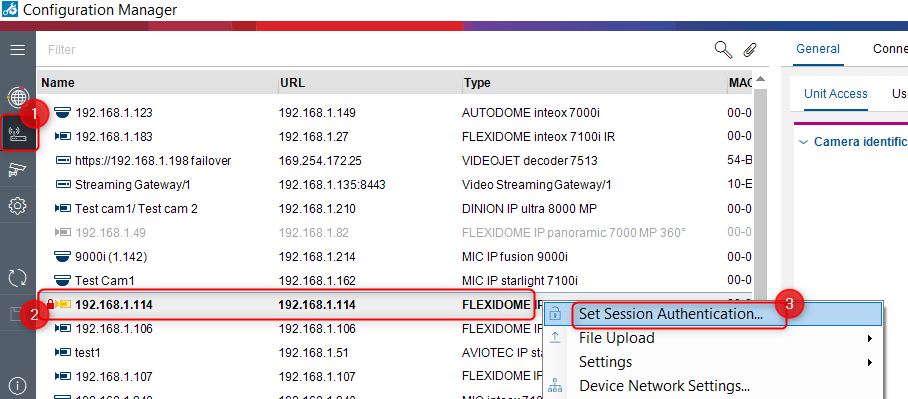Select the 9000i (1.142) device row

pos(395,257)
